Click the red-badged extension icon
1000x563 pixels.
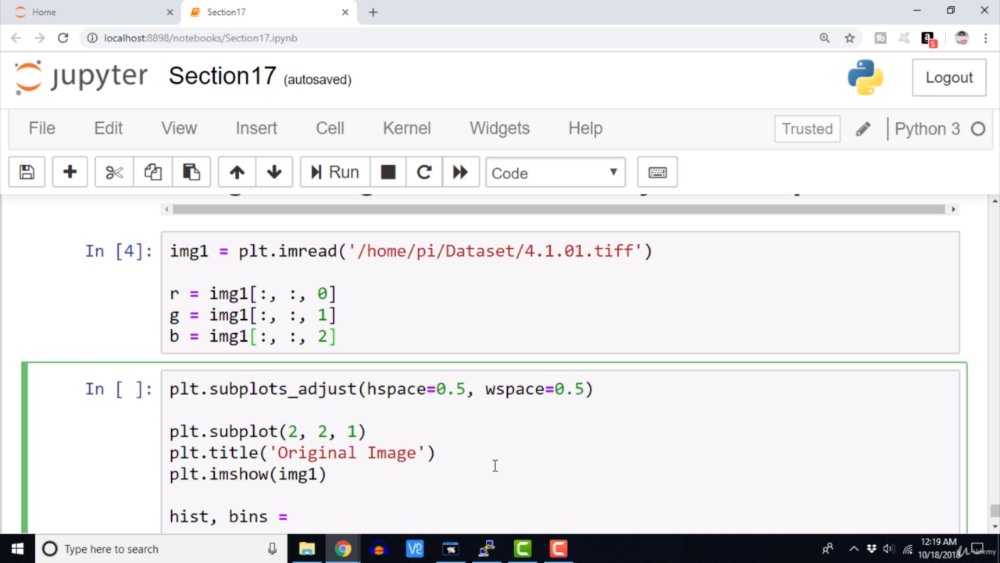pyautogui.click(x=929, y=39)
